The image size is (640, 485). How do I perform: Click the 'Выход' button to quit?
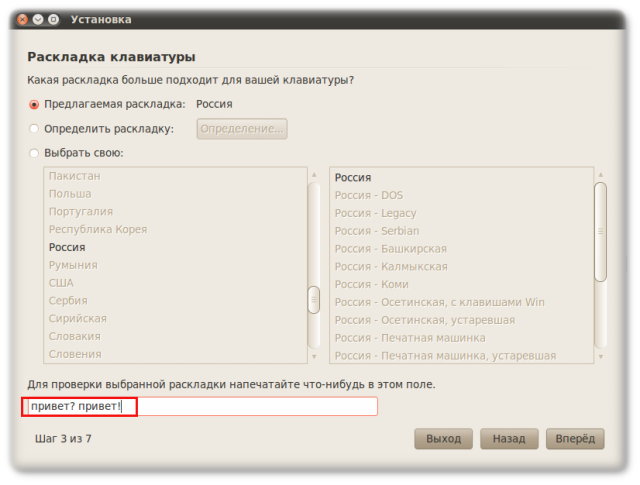pos(443,439)
